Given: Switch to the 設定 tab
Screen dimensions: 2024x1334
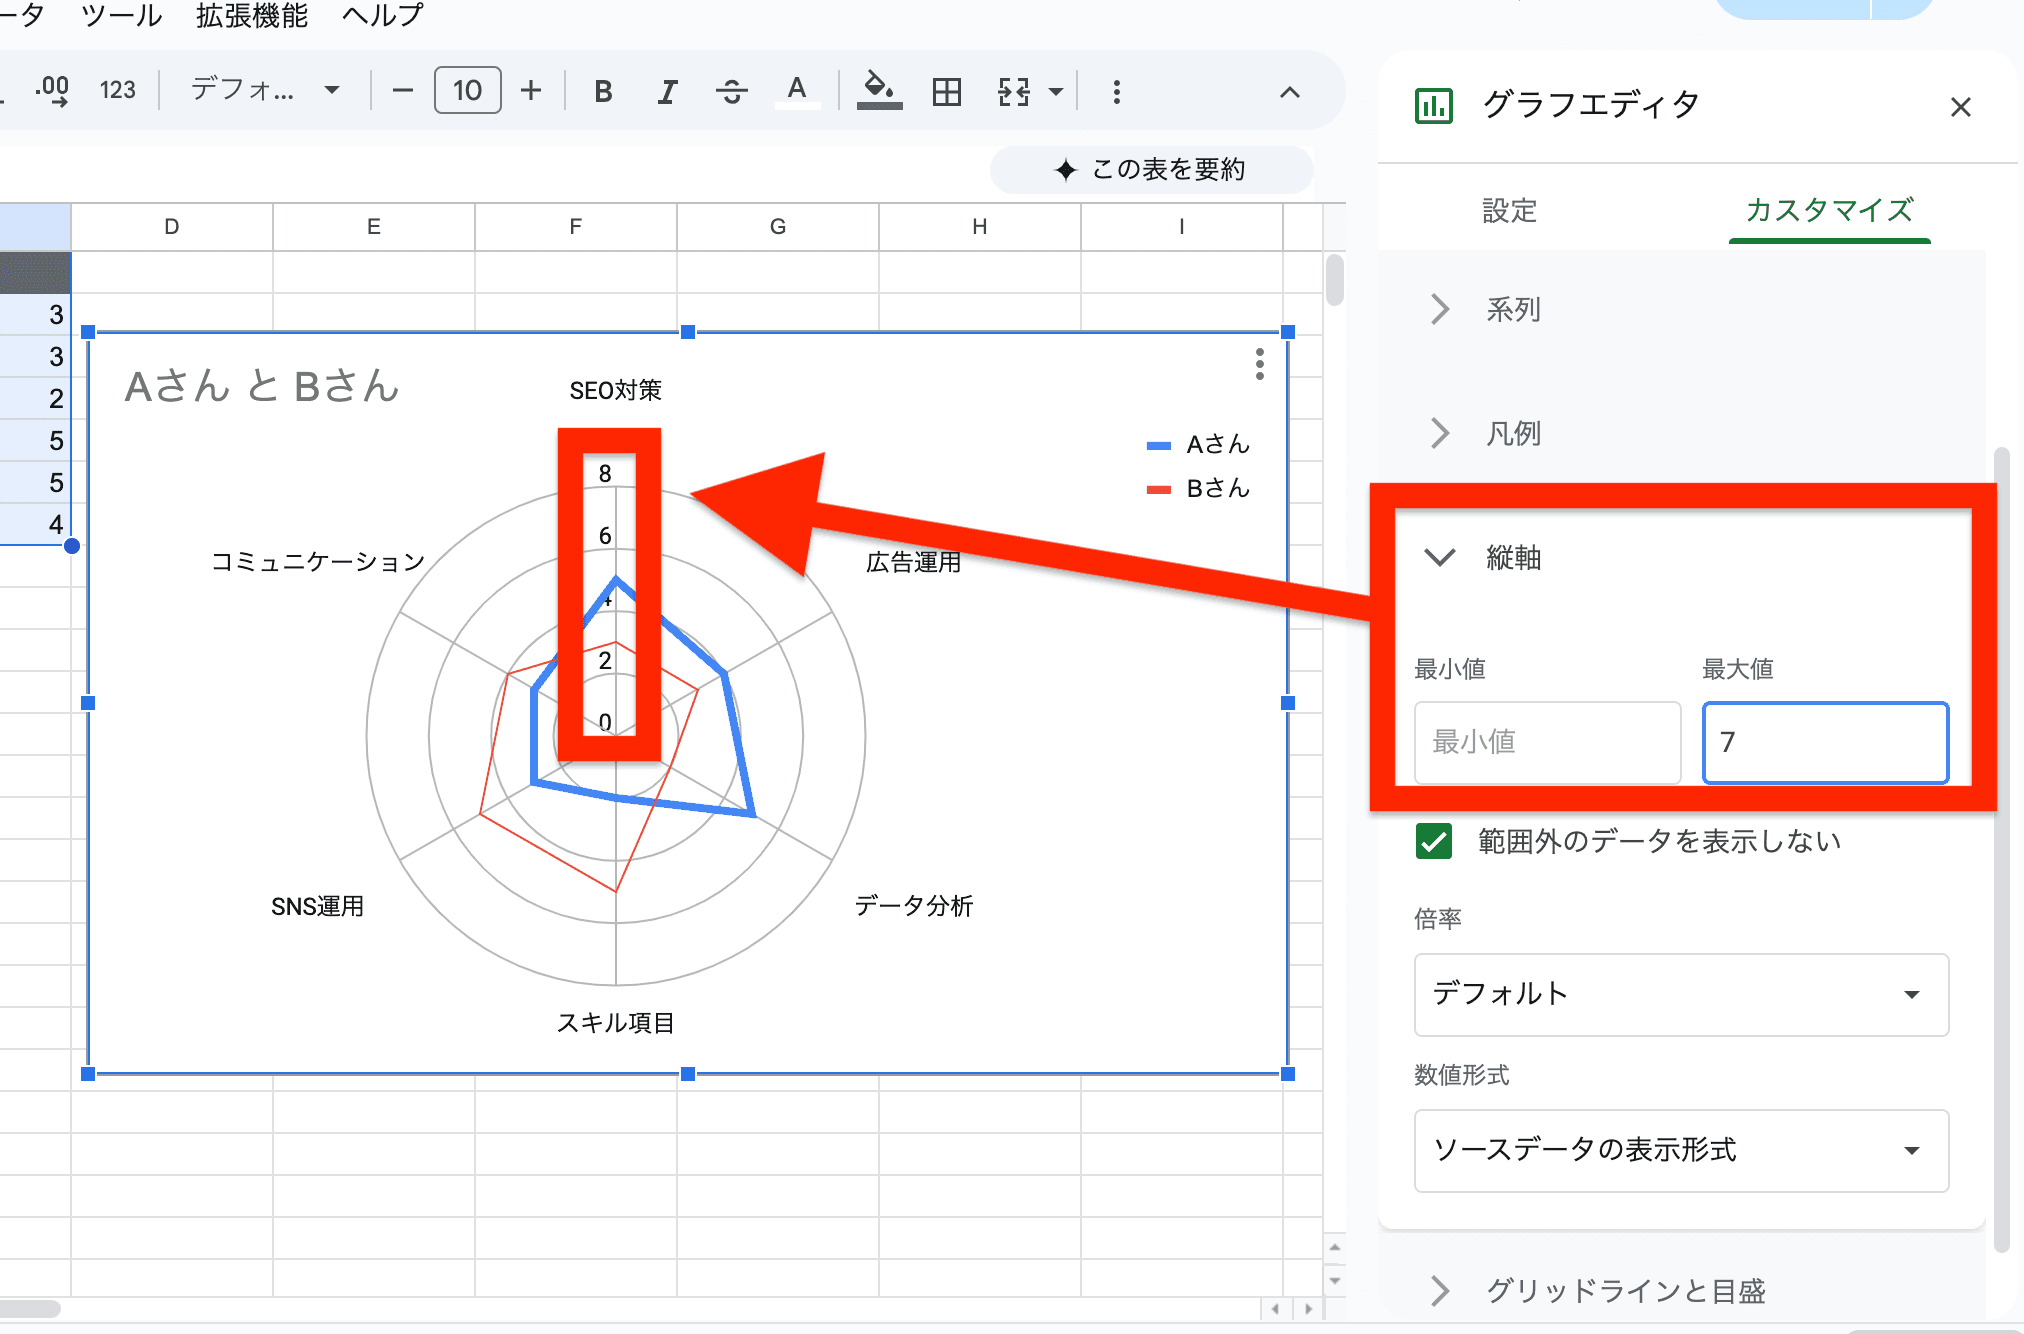Looking at the screenshot, I should click(x=1508, y=211).
